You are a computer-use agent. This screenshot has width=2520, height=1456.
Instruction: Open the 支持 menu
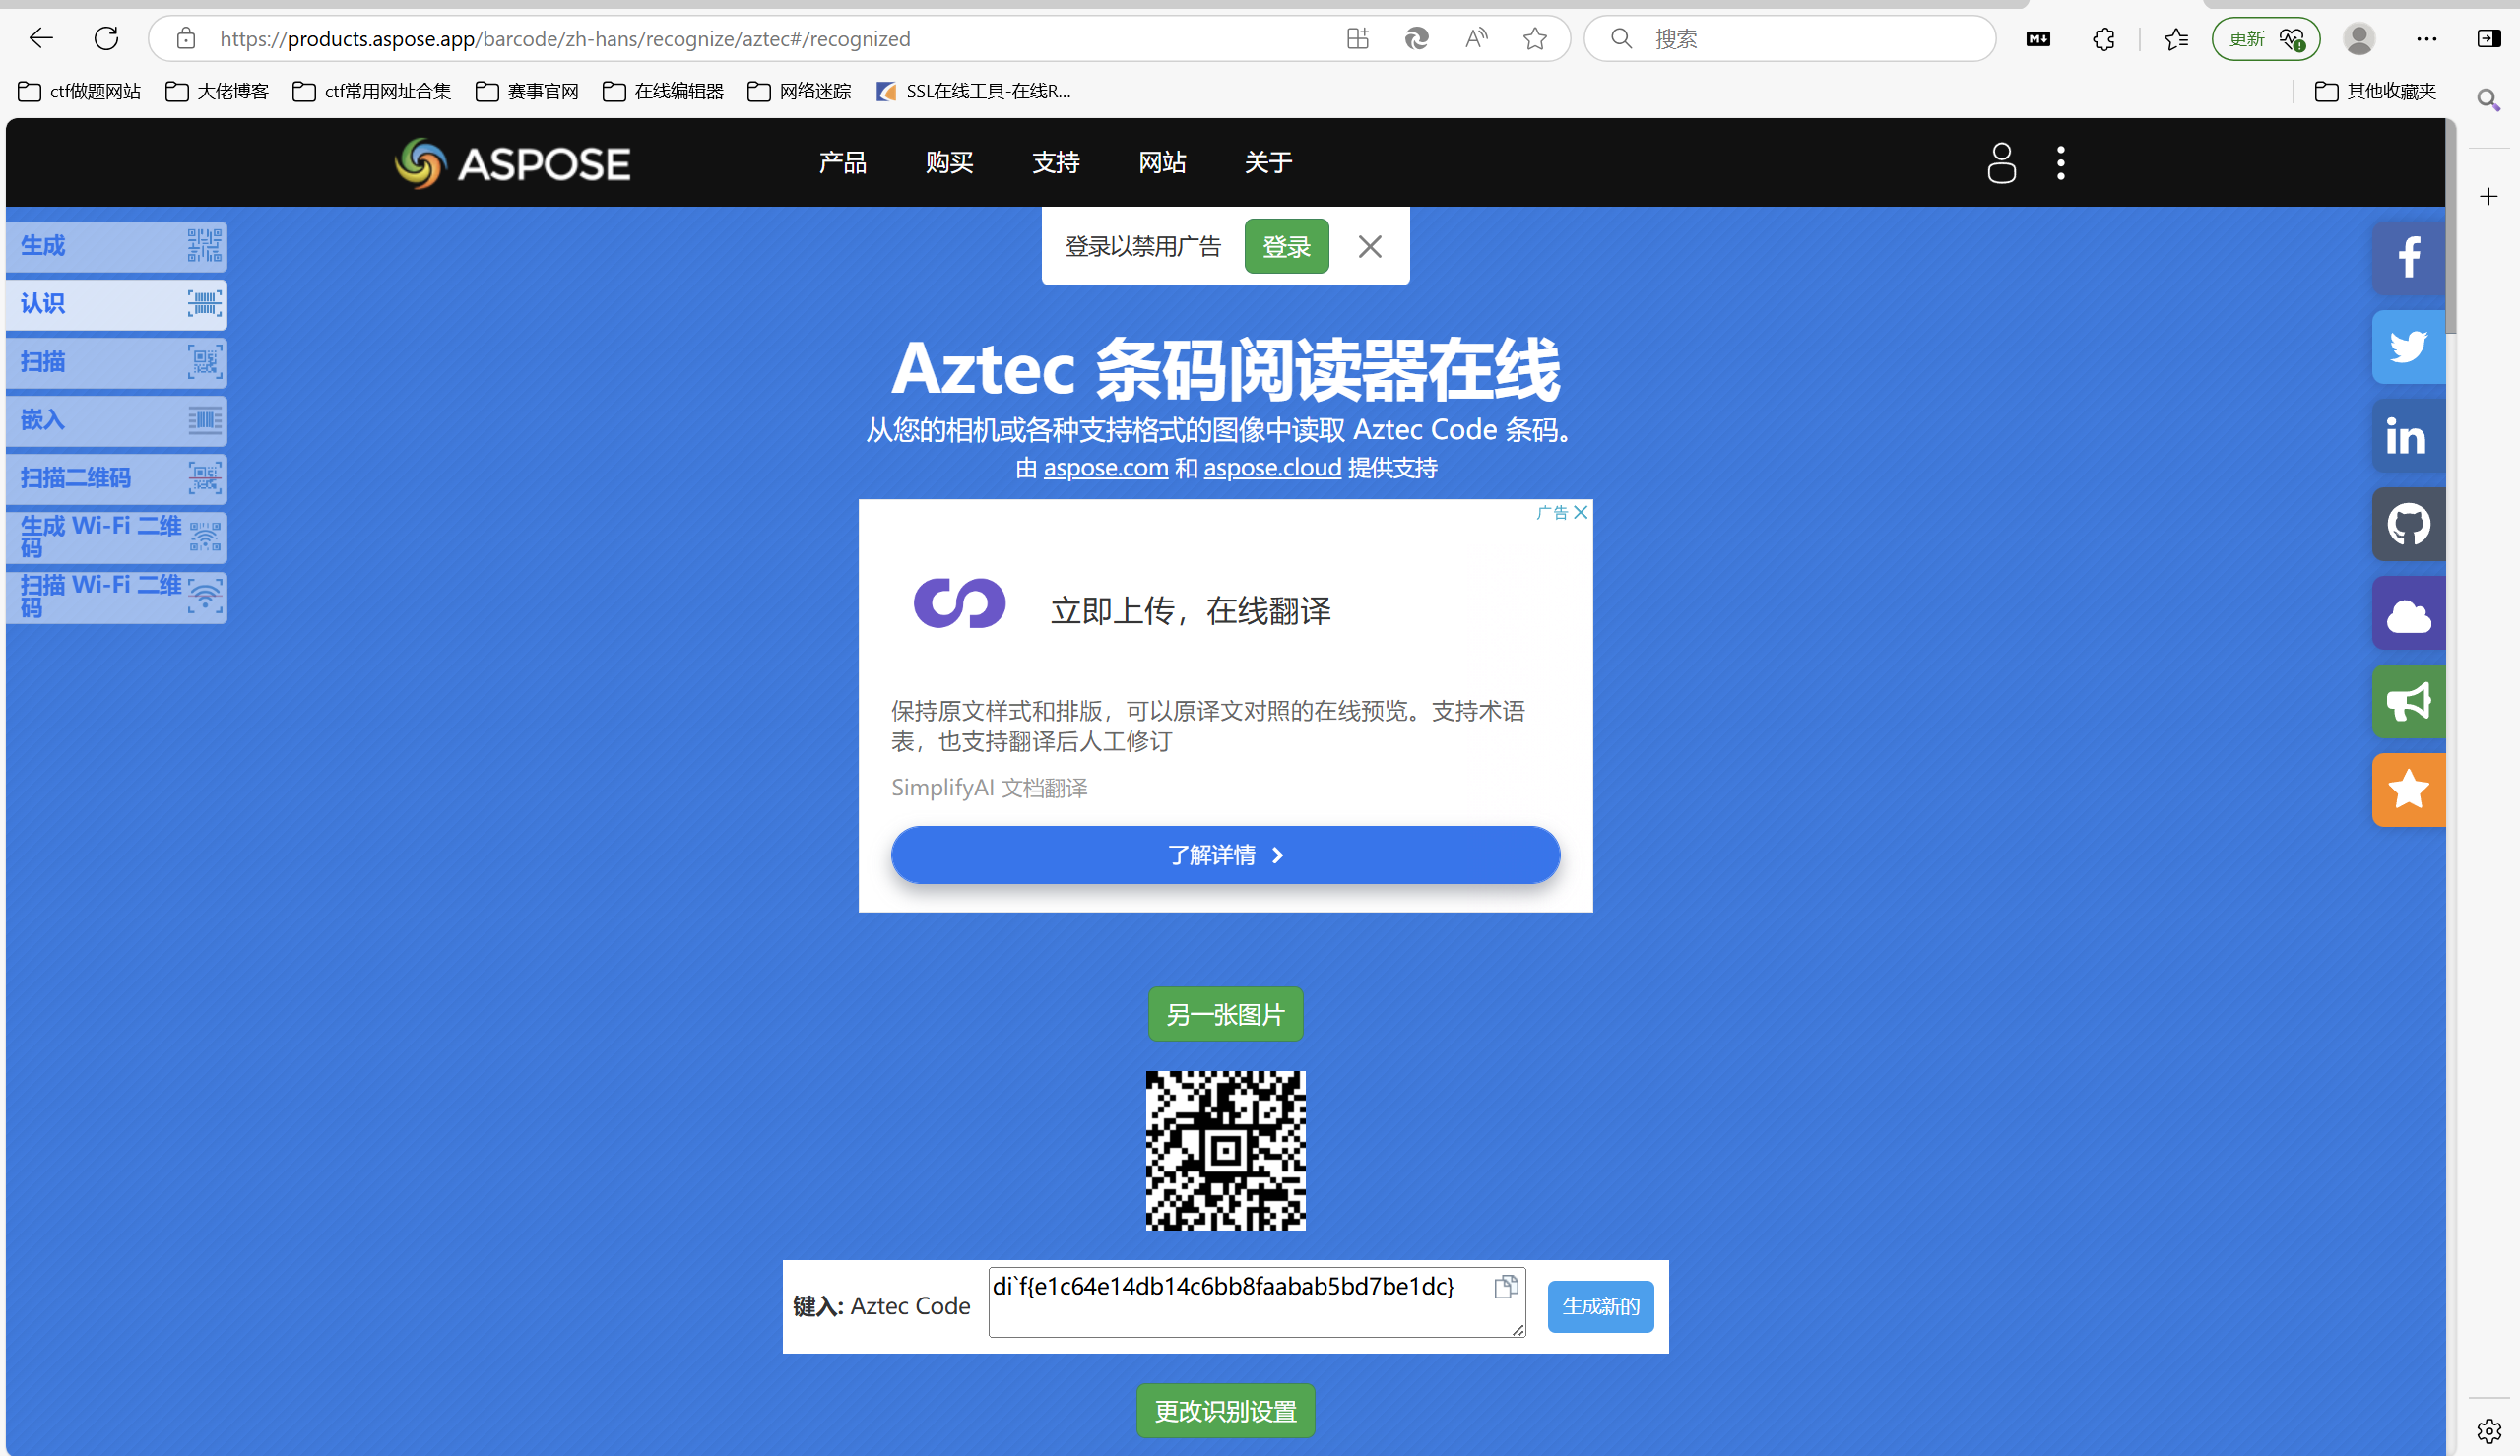[1055, 163]
